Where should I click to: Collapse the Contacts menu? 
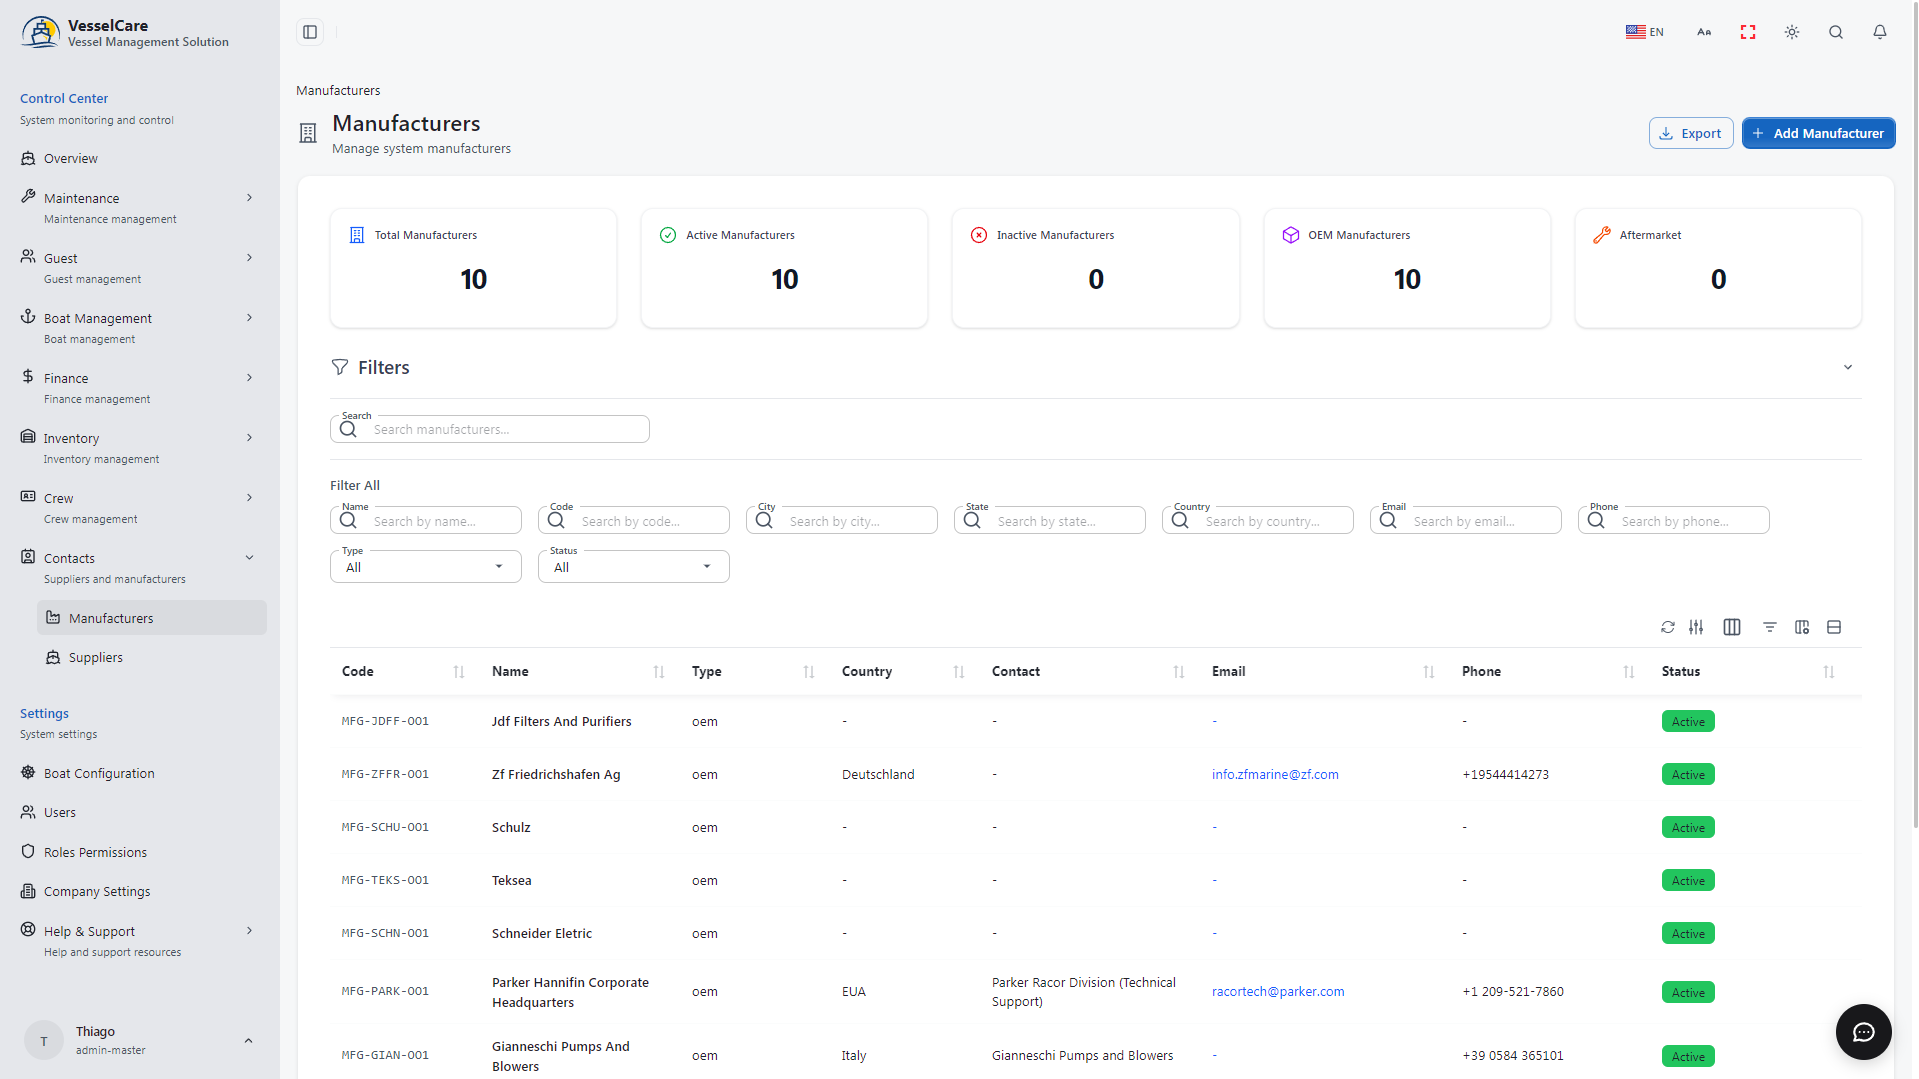[x=137, y=567]
